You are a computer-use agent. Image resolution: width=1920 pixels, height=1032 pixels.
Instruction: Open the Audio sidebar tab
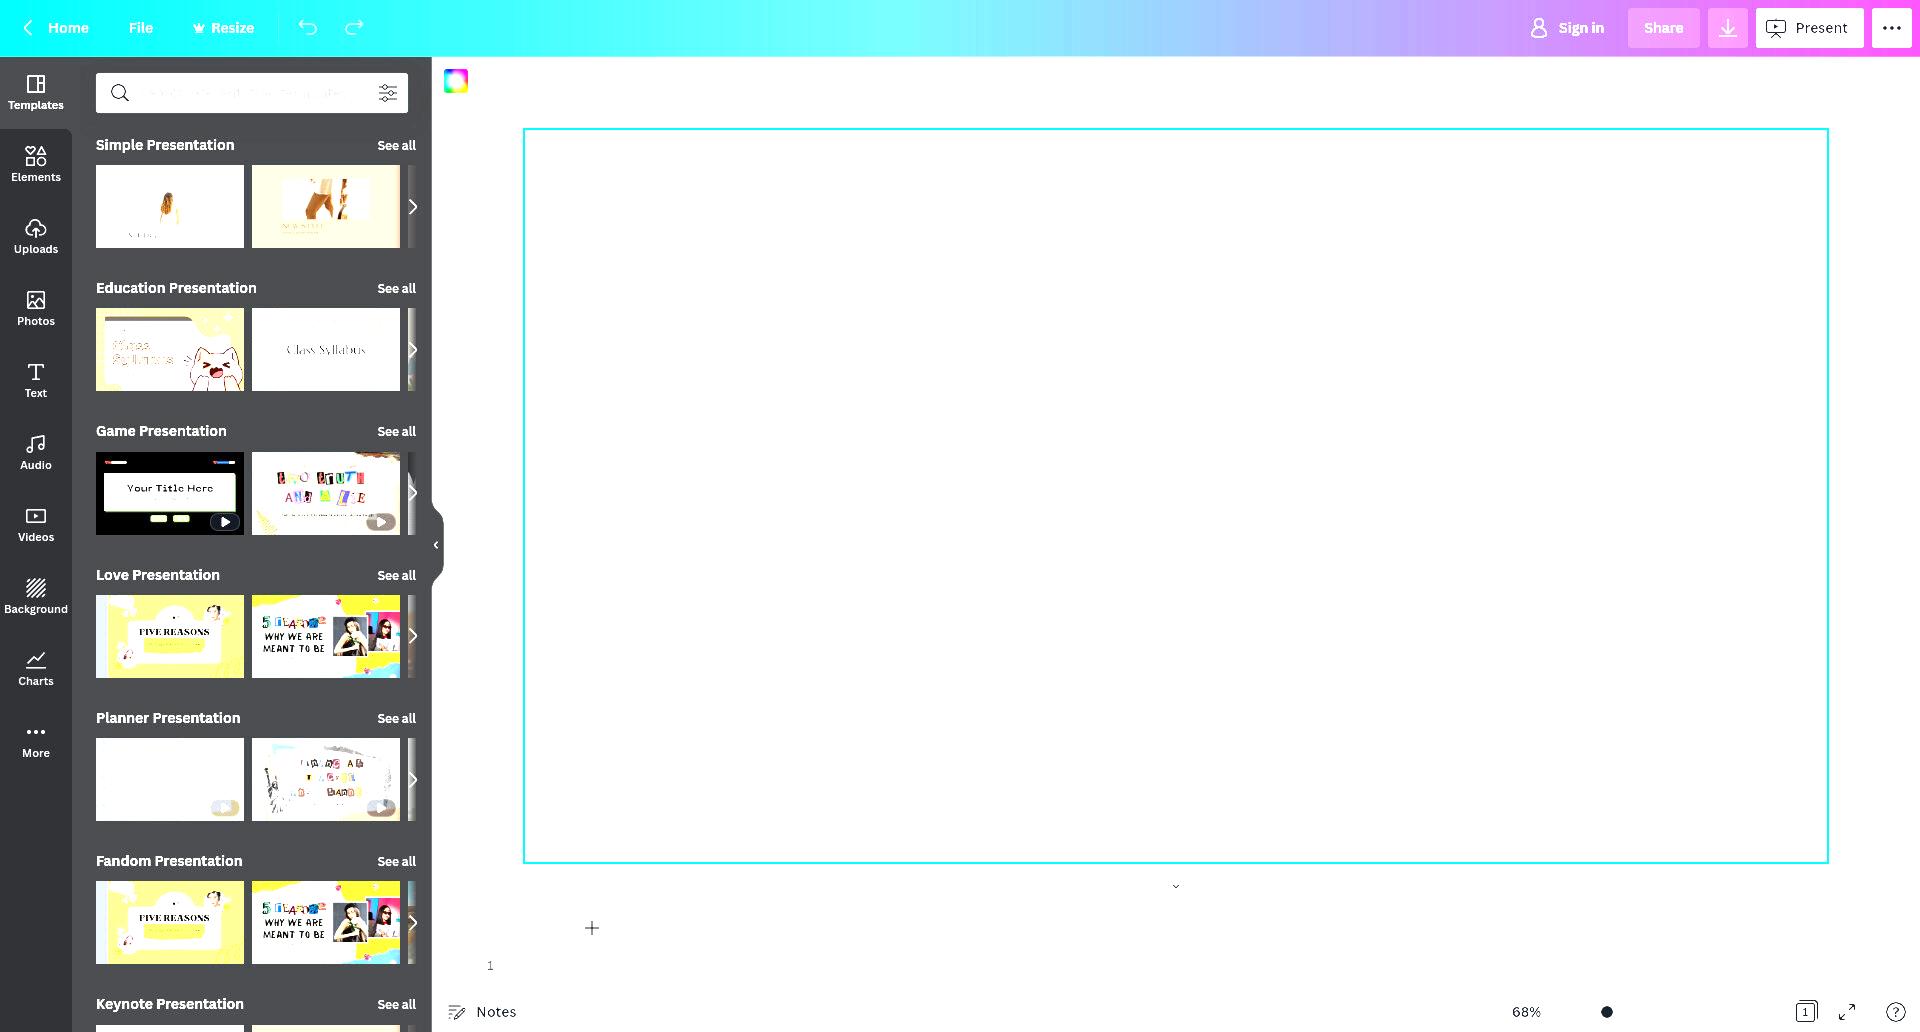[36, 452]
